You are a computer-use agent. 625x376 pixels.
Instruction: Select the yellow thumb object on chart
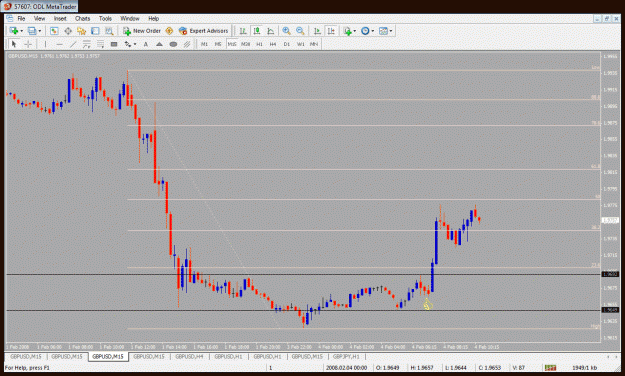(427, 305)
